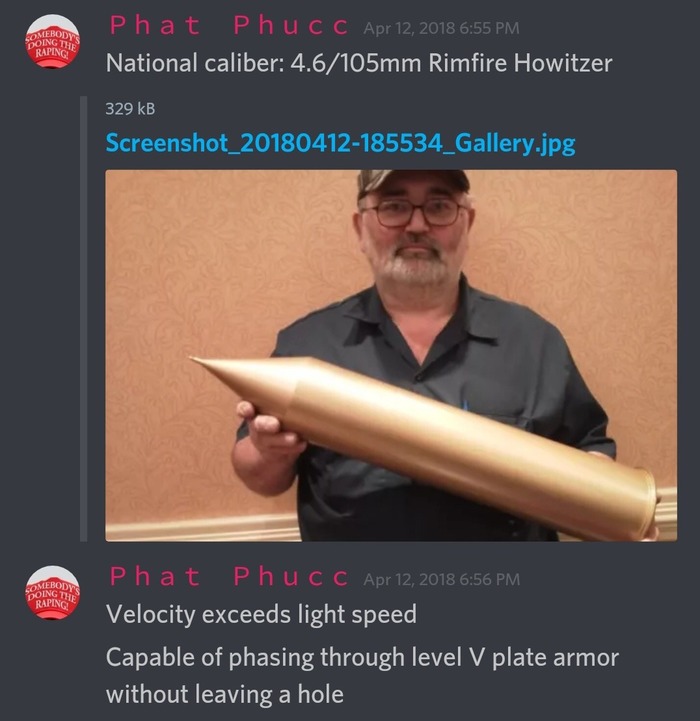Click the Apr 12, 2018 6:56 PM timestamp
700x721 pixels.
coord(442,579)
